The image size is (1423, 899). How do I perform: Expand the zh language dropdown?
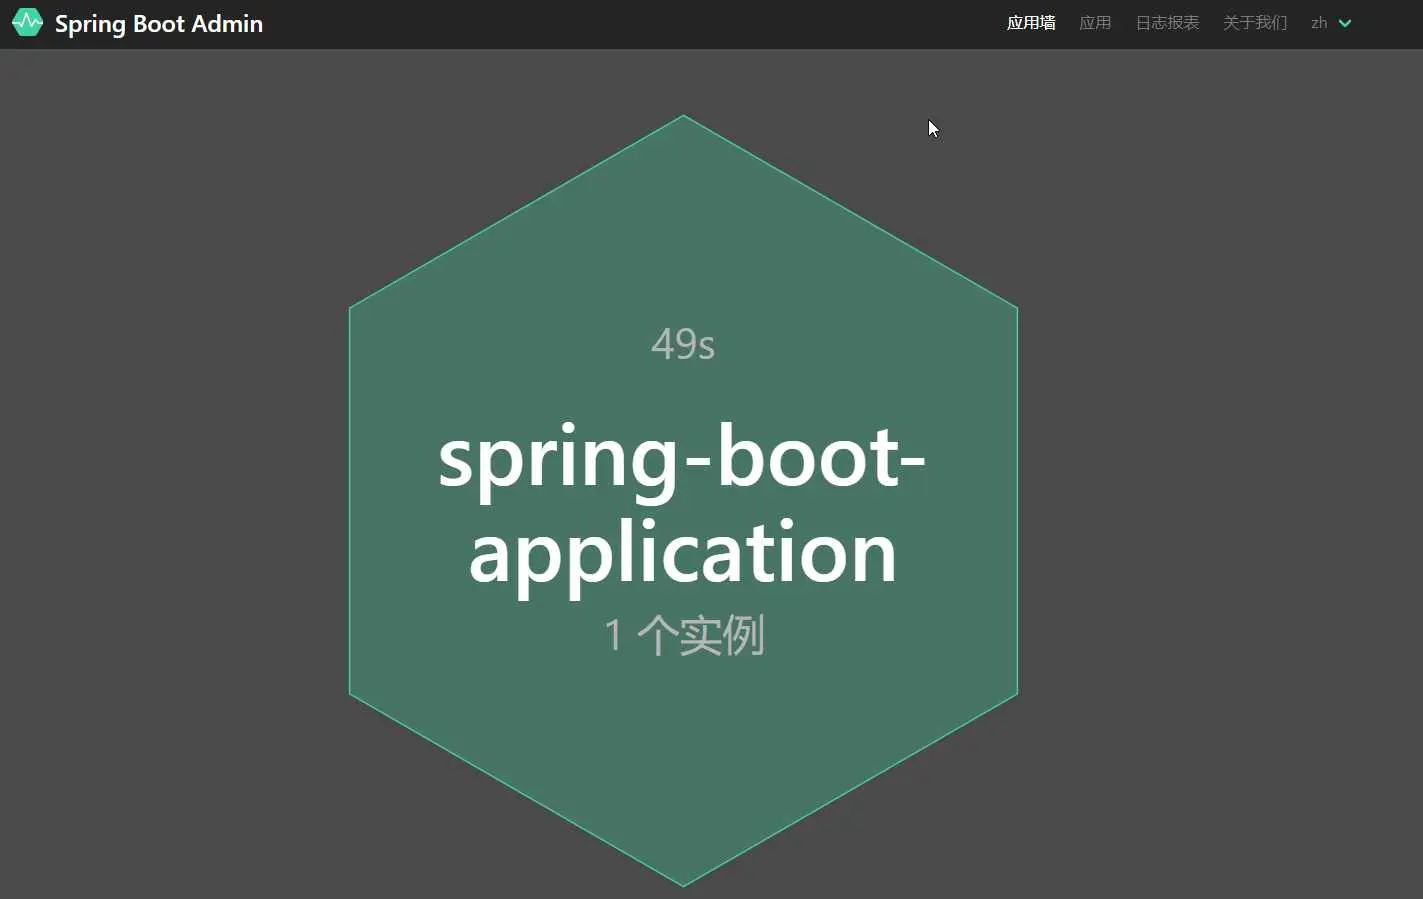[x=1331, y=23]
